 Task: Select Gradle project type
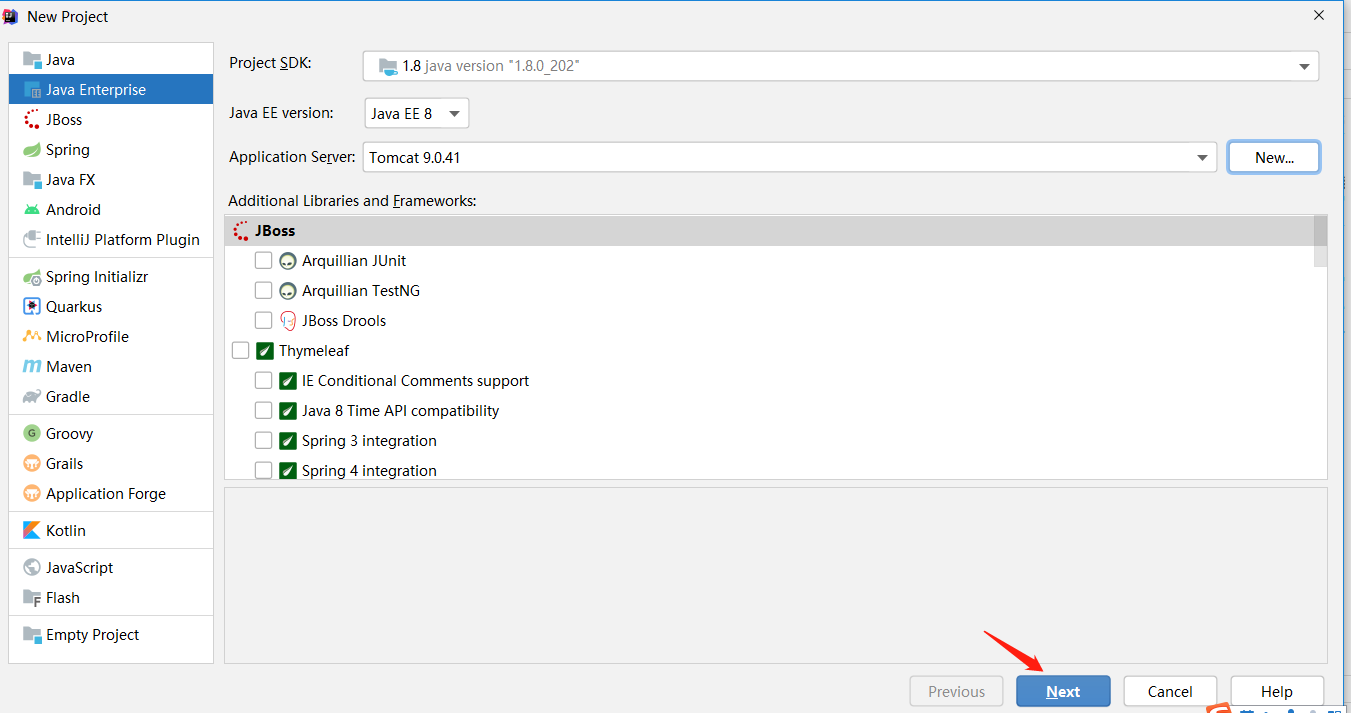coord(111,397)
